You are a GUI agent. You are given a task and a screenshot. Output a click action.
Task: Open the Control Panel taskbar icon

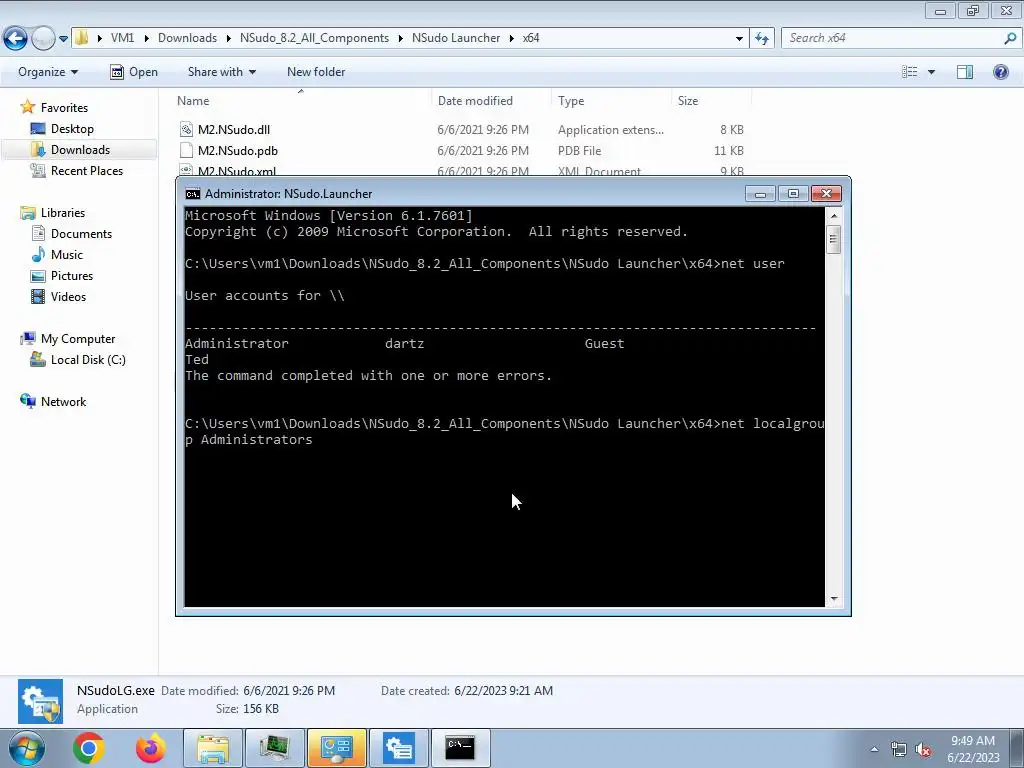[336, 748]
